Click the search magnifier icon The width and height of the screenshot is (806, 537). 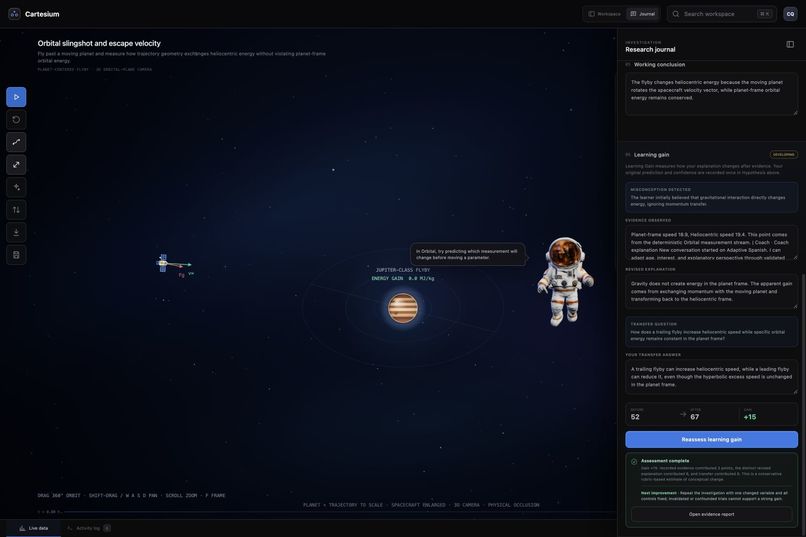[x=676, y=14]
